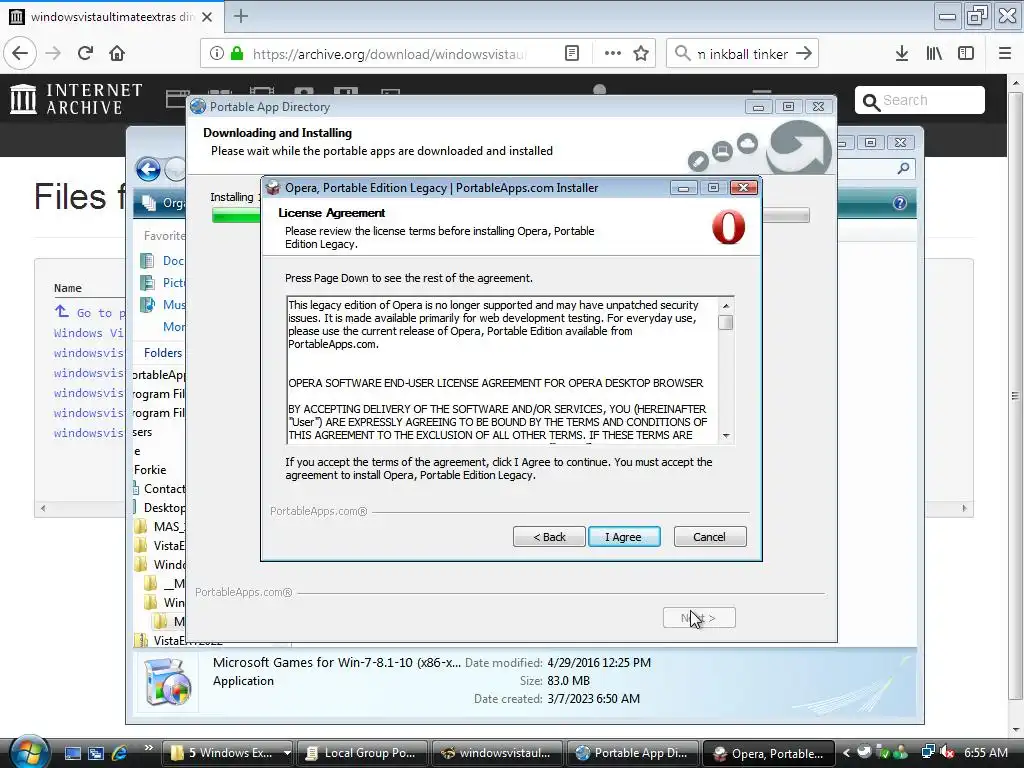Click the search go arrow in Firefox
Viewport: 1024px width, 768px height.
804,54
